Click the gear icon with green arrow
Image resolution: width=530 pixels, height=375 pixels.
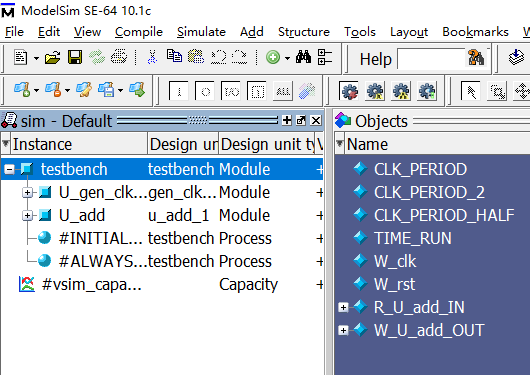(x=427, y=91)
